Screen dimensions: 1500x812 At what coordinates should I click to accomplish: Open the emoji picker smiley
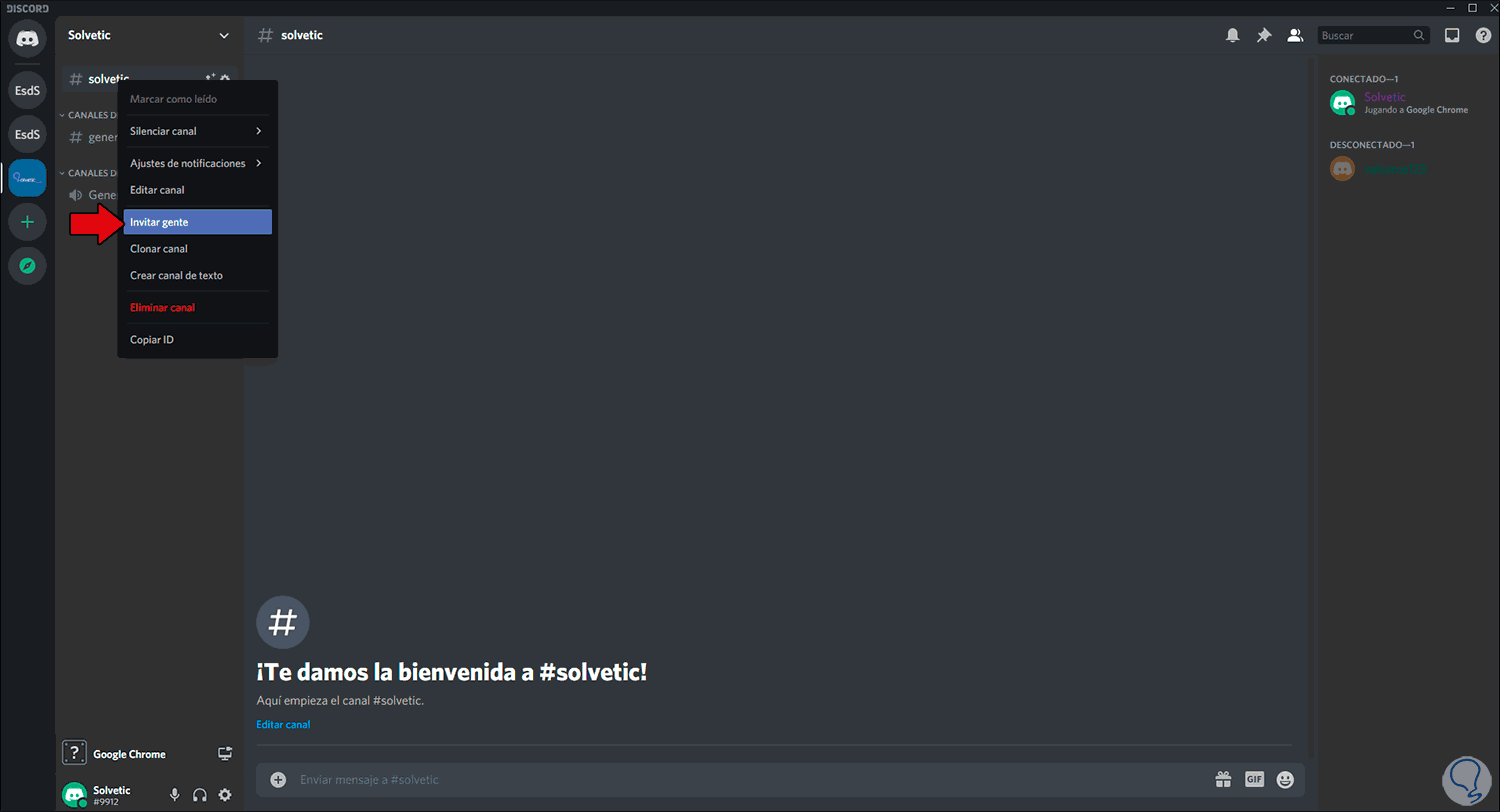pyautogui.click(x=1285, y=779)
